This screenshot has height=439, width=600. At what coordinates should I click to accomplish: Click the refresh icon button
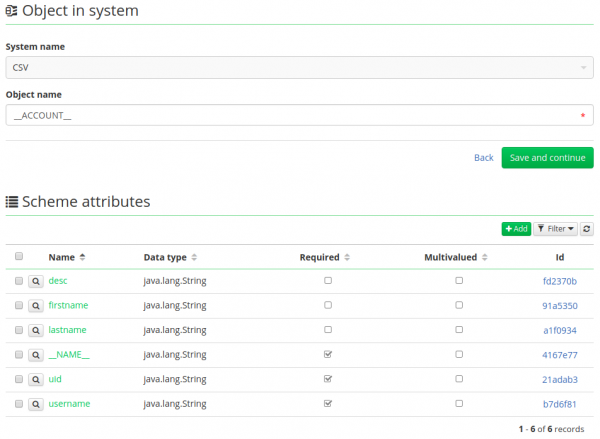(586, 229)
